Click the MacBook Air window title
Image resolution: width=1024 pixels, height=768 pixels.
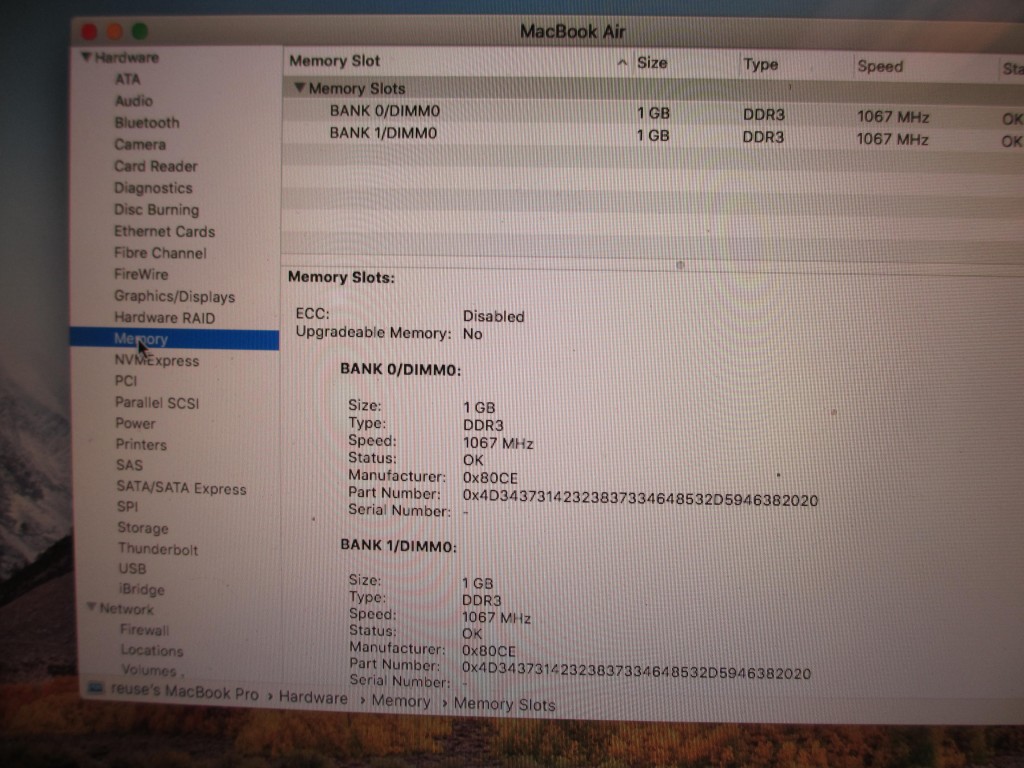tap(573, 31)
